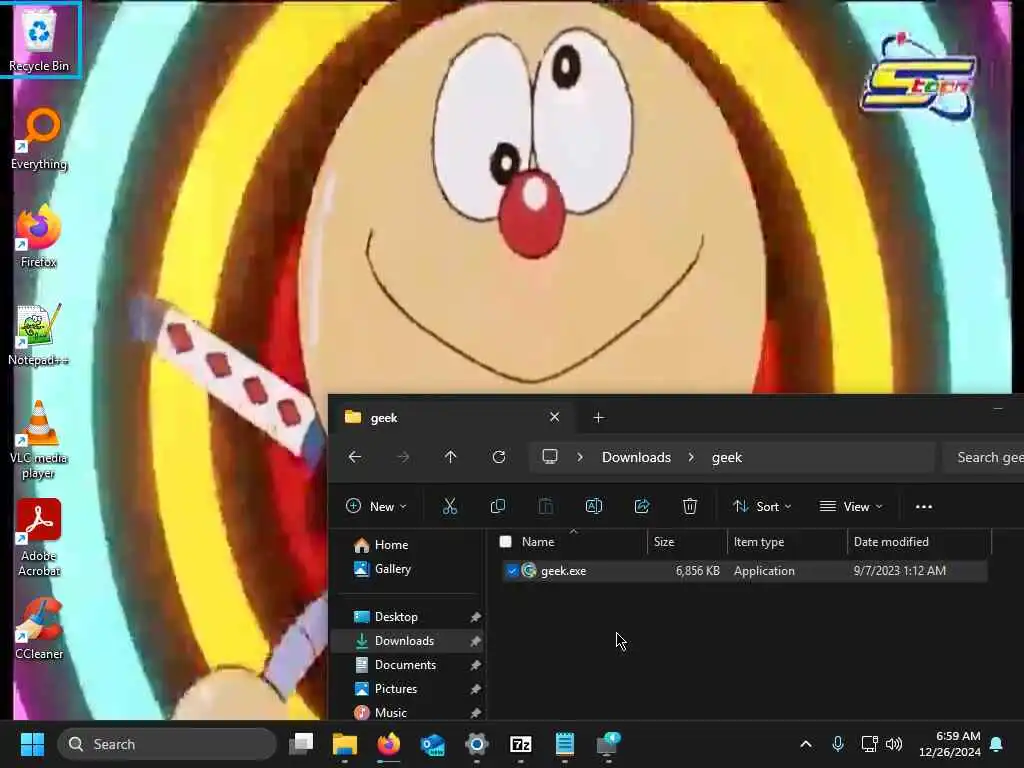Viewport: 1024px width, 768px height.
Task: Share the selected file
Action: pos(642,506)
